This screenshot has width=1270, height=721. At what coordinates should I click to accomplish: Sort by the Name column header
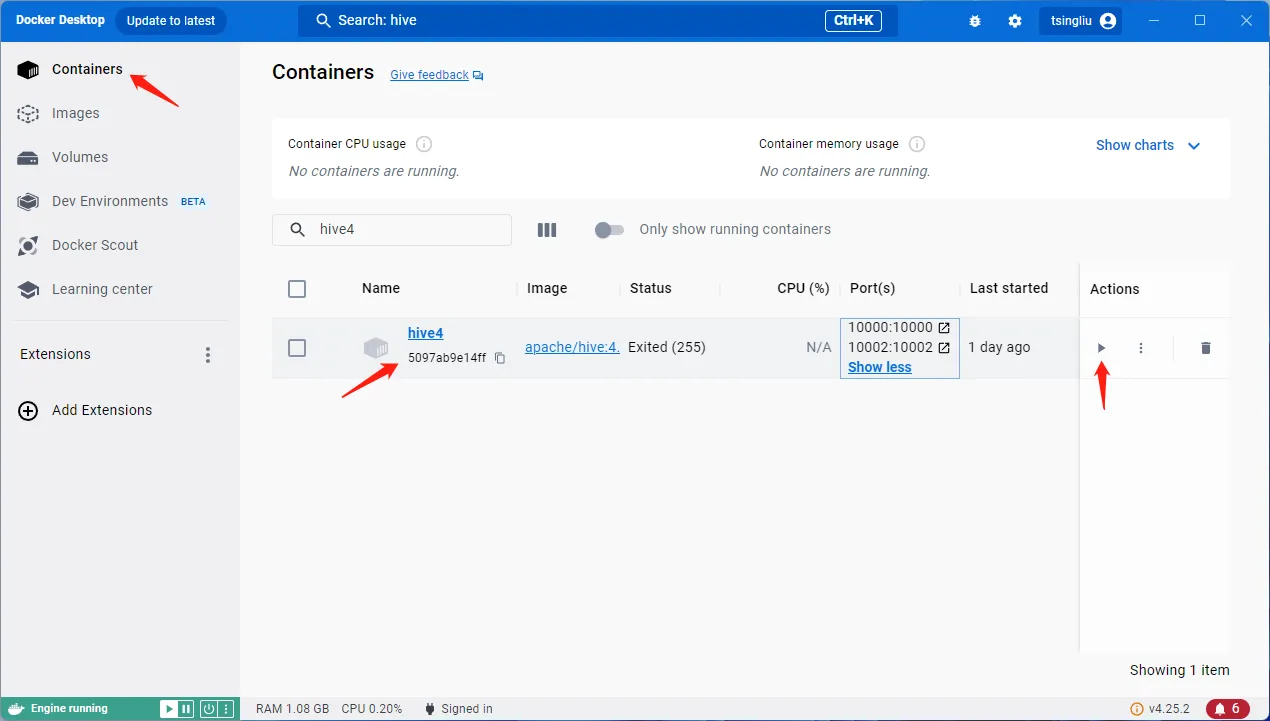point(381,288)
